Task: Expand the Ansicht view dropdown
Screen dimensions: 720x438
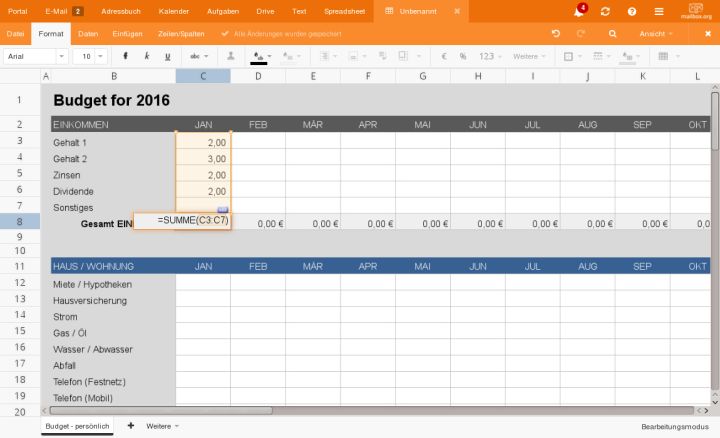Action: tap(656, 33)
